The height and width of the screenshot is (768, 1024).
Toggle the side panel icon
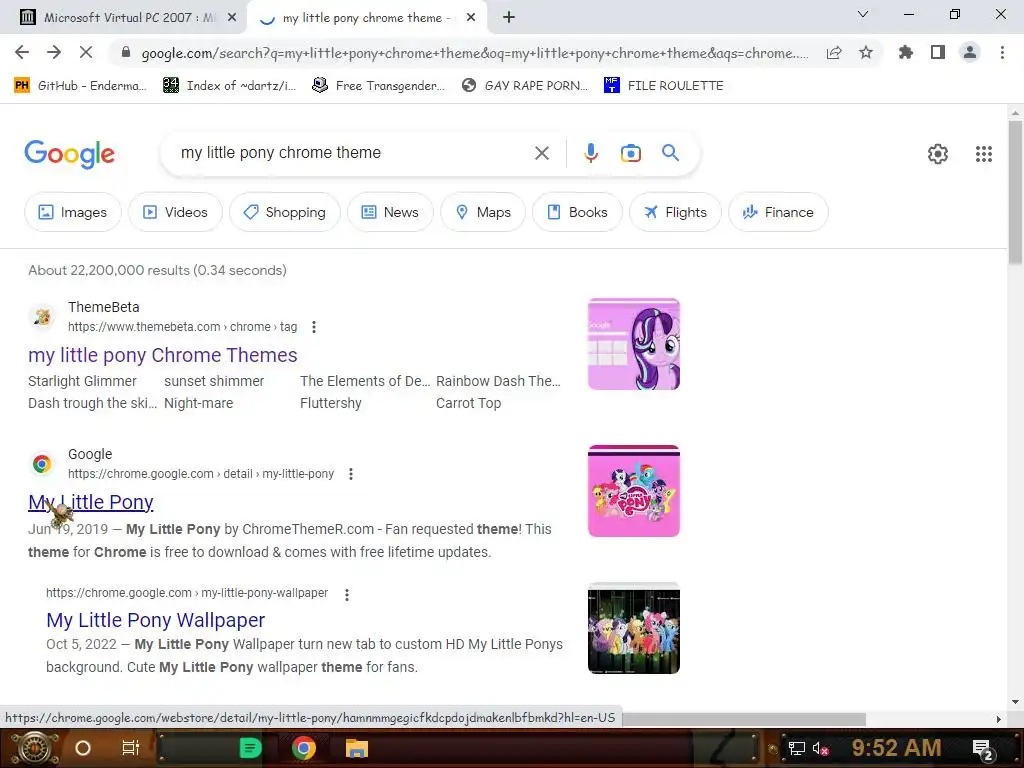pyautogui.click(x=938, y=52)
